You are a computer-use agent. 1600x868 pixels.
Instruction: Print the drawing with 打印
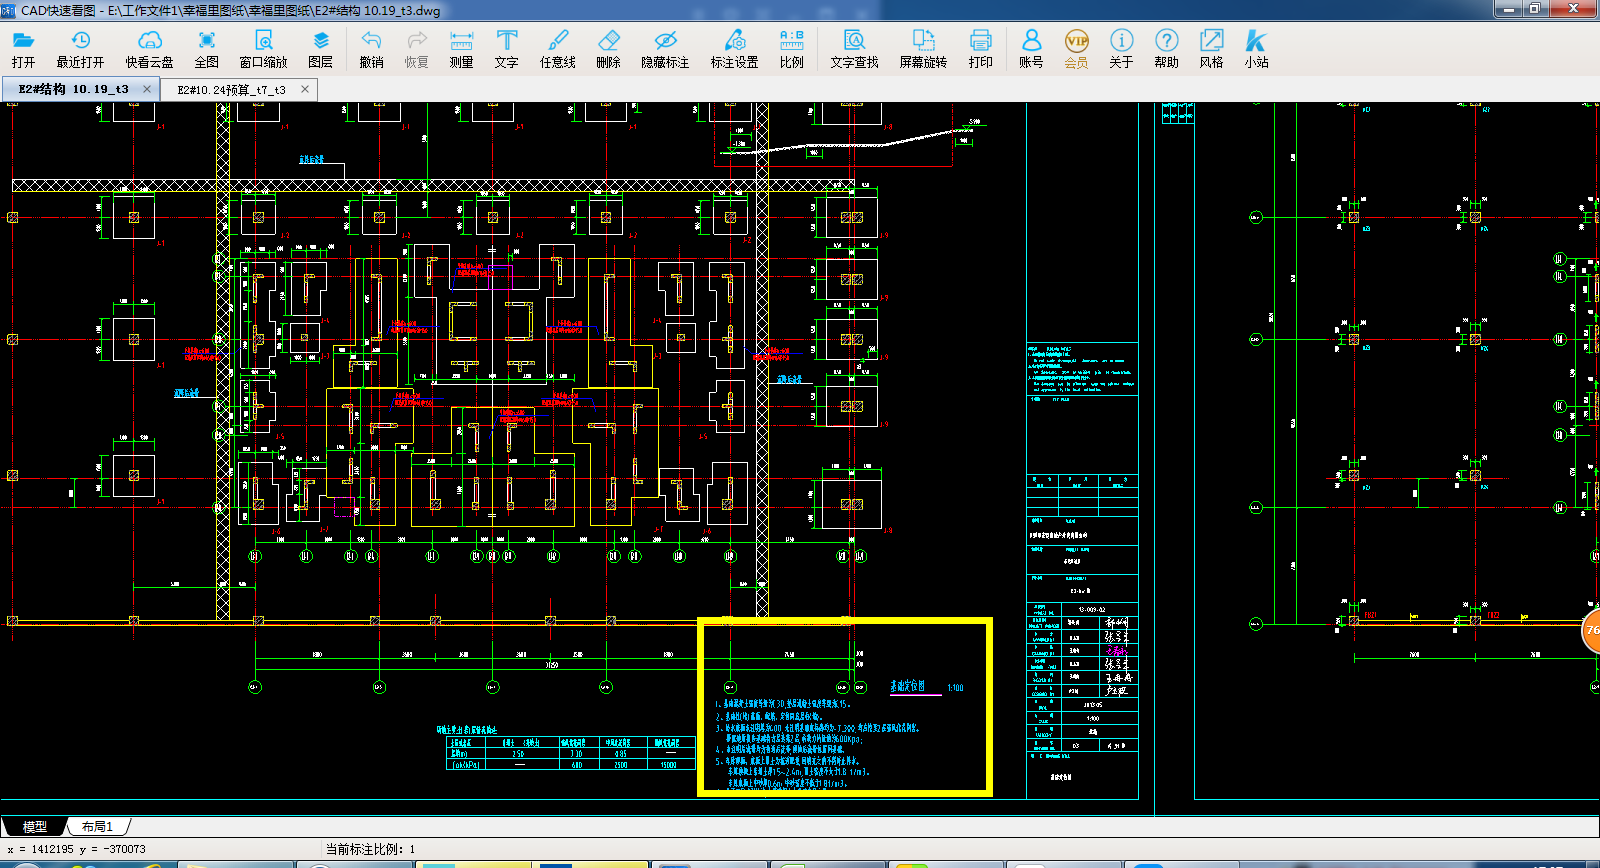[980, 48]
